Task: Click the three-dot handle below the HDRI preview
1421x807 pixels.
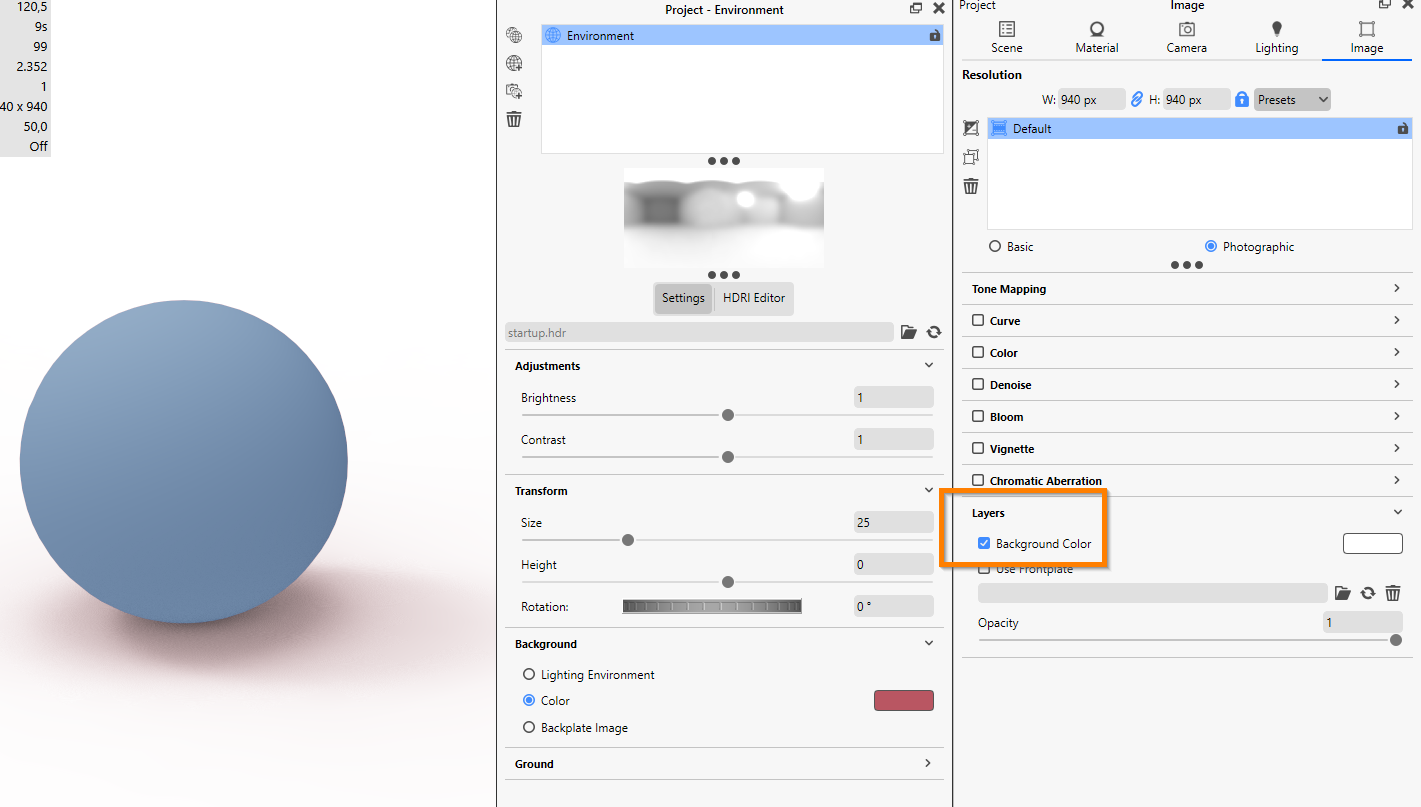Action: point(723,275)
